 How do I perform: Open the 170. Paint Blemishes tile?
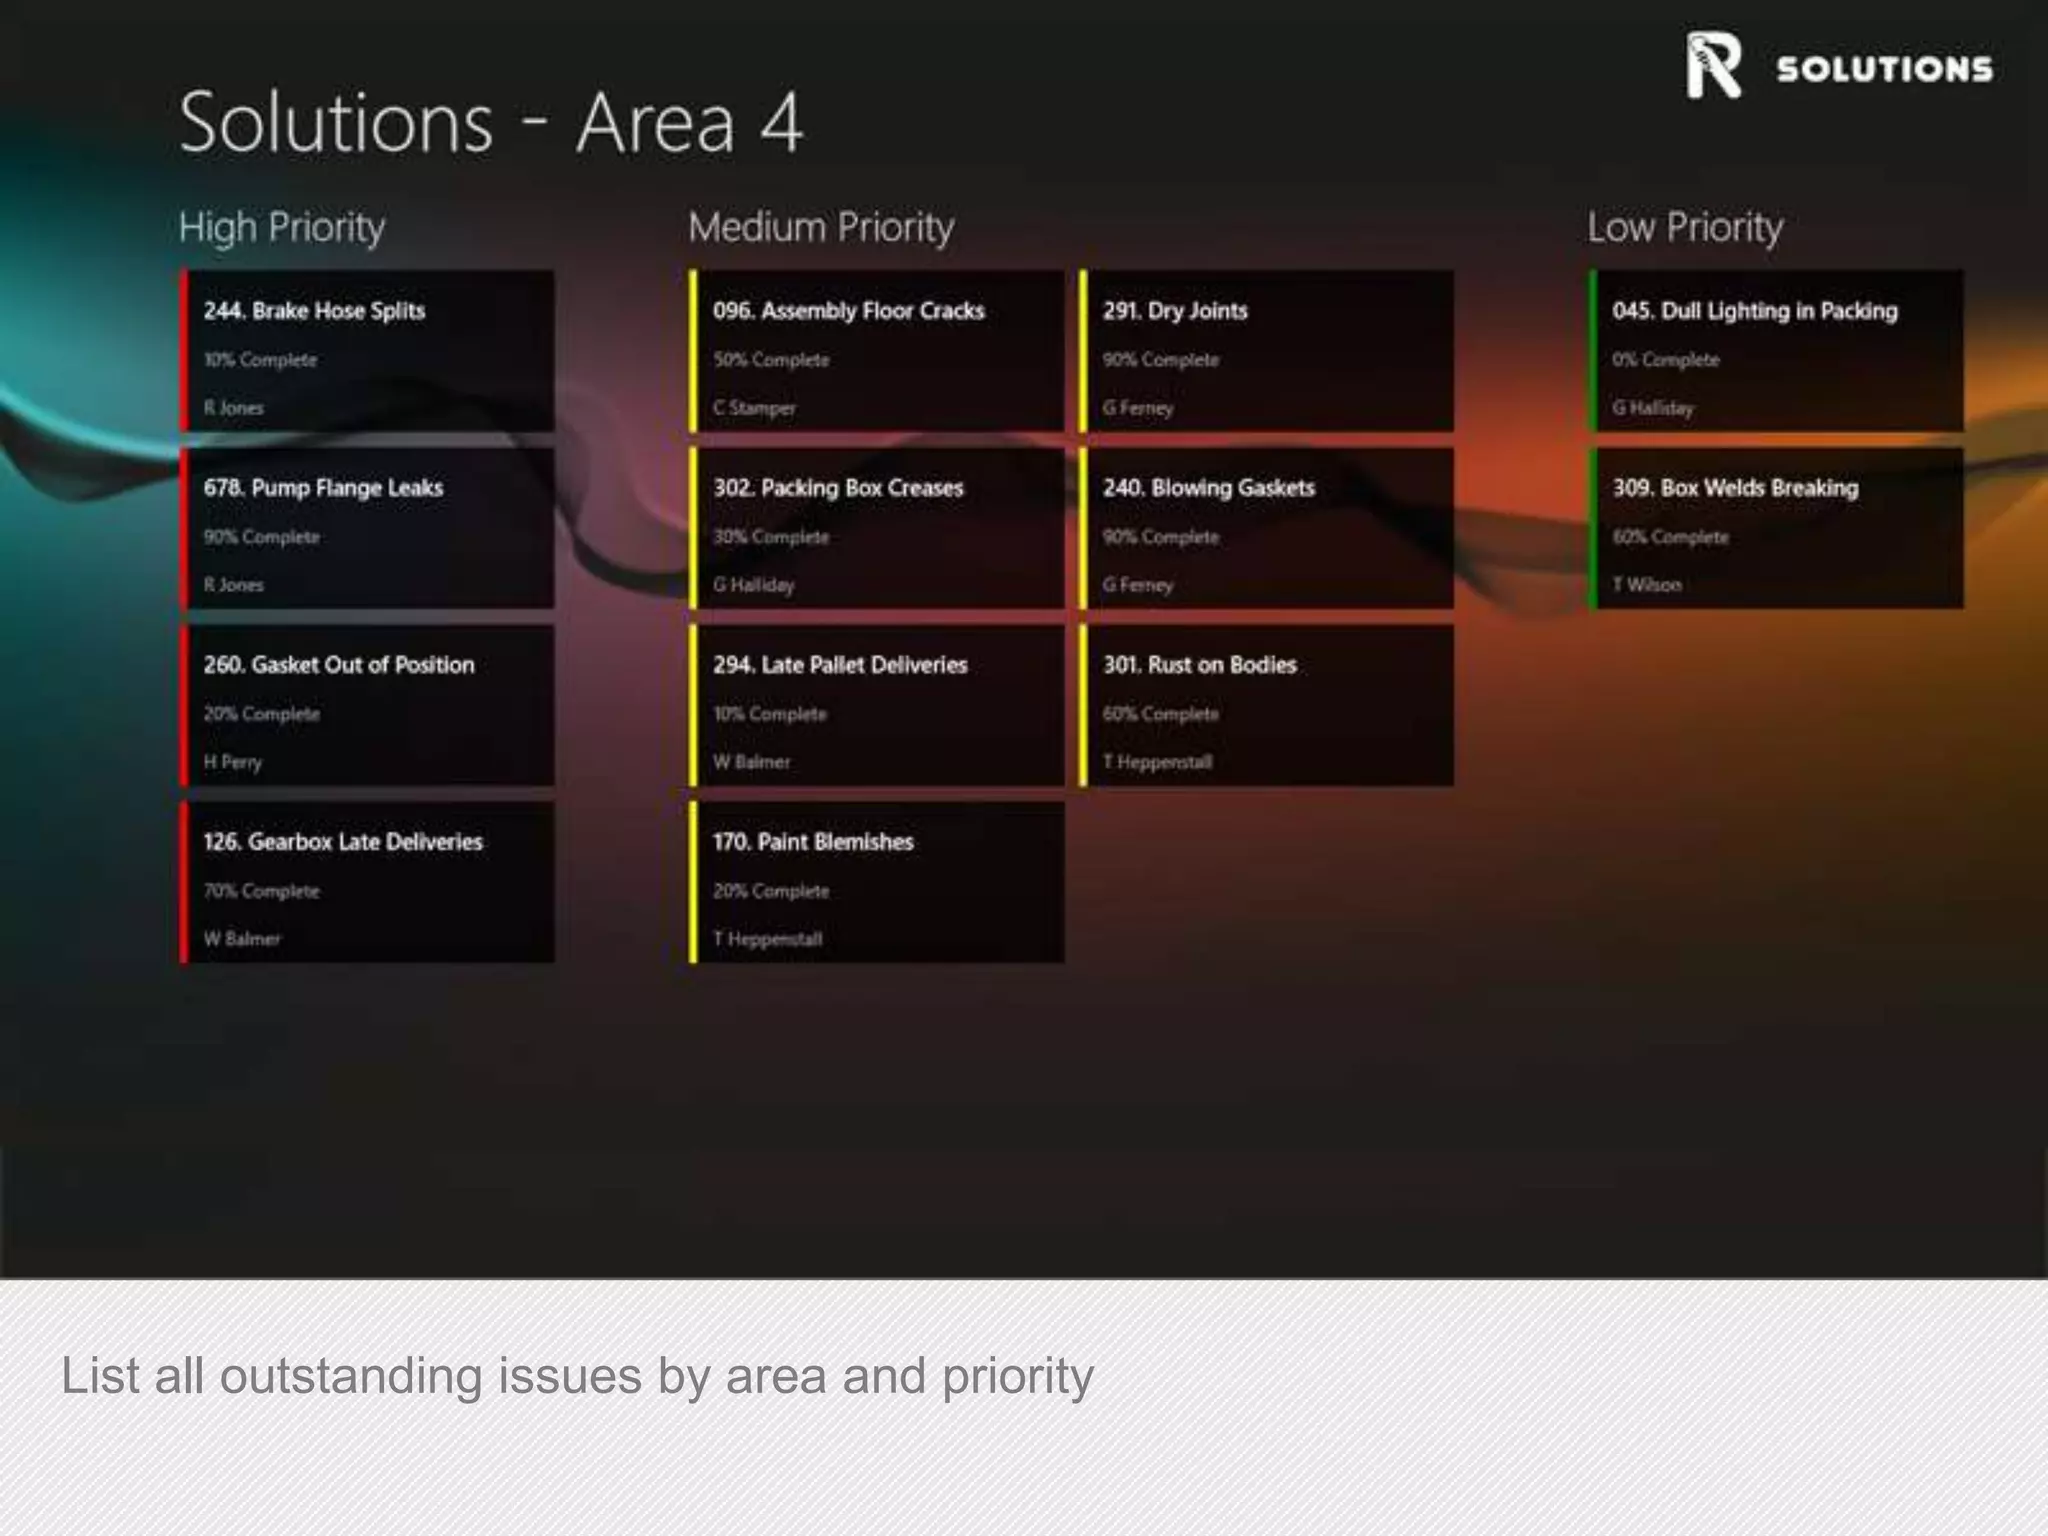[878, 882]
